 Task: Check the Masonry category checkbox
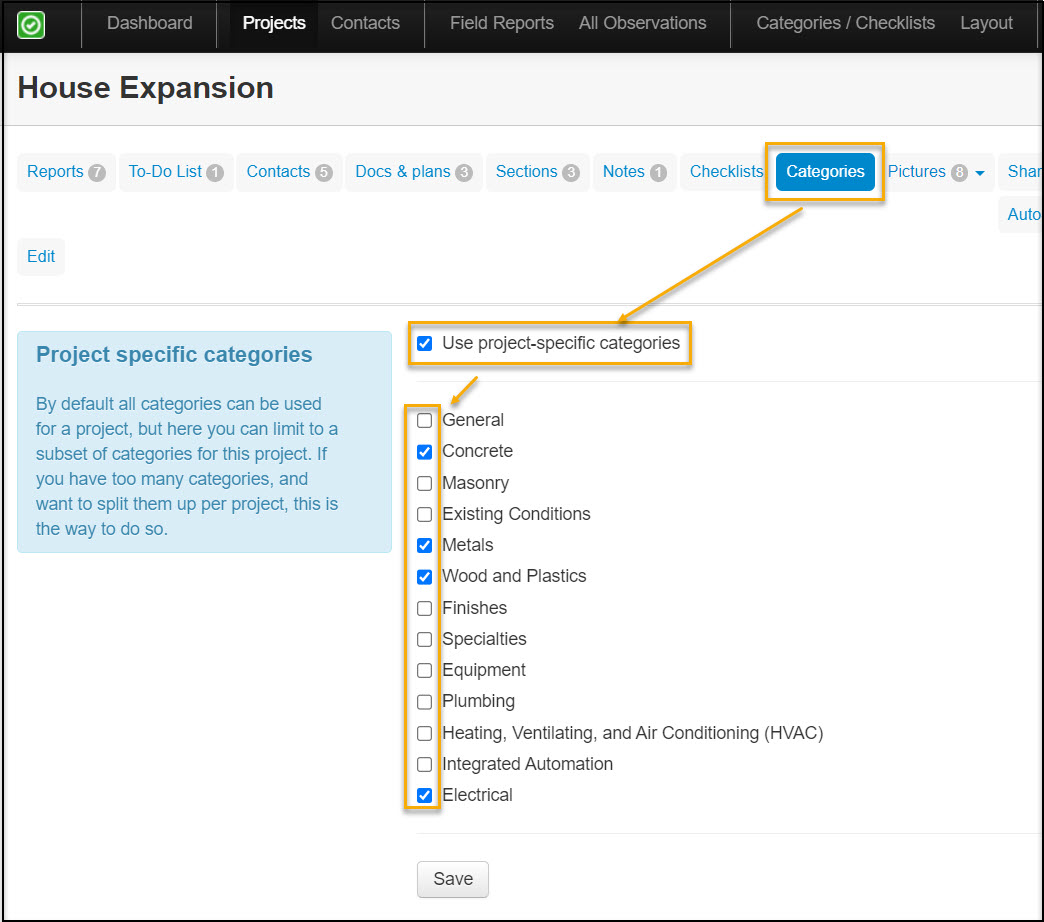click(425, 484)
